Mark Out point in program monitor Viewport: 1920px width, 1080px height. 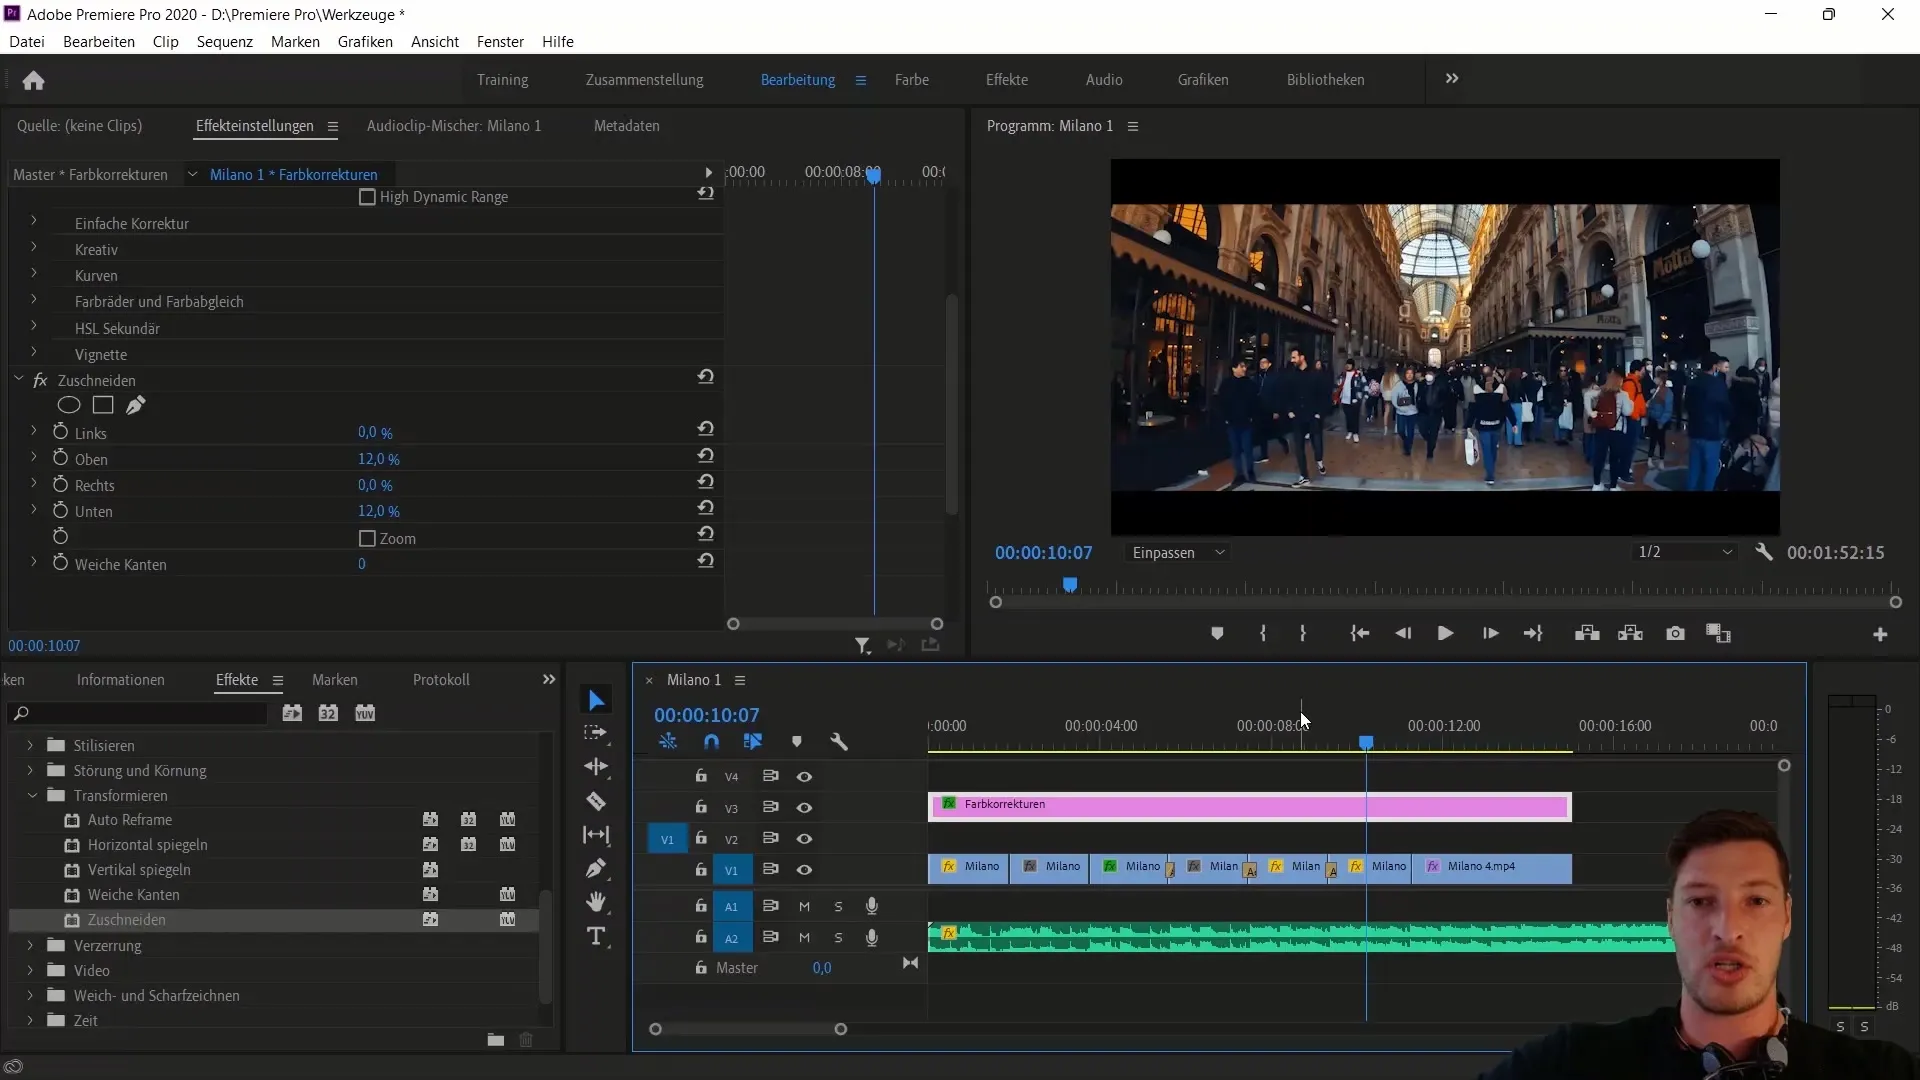point(1302,634)
